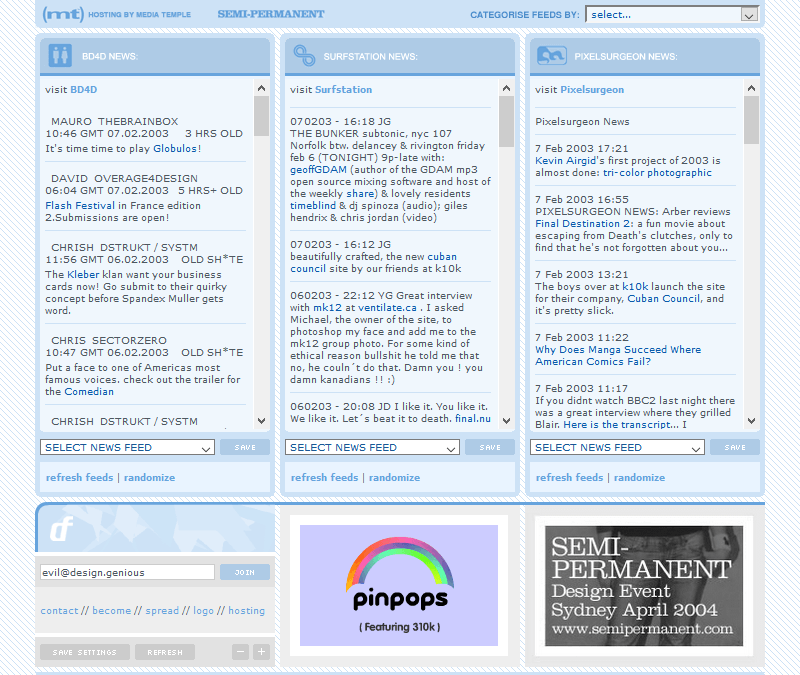Open Select News Feed dropdown under BD4D
Viewport: 800px width, 675px height.
tap(127, 447)
